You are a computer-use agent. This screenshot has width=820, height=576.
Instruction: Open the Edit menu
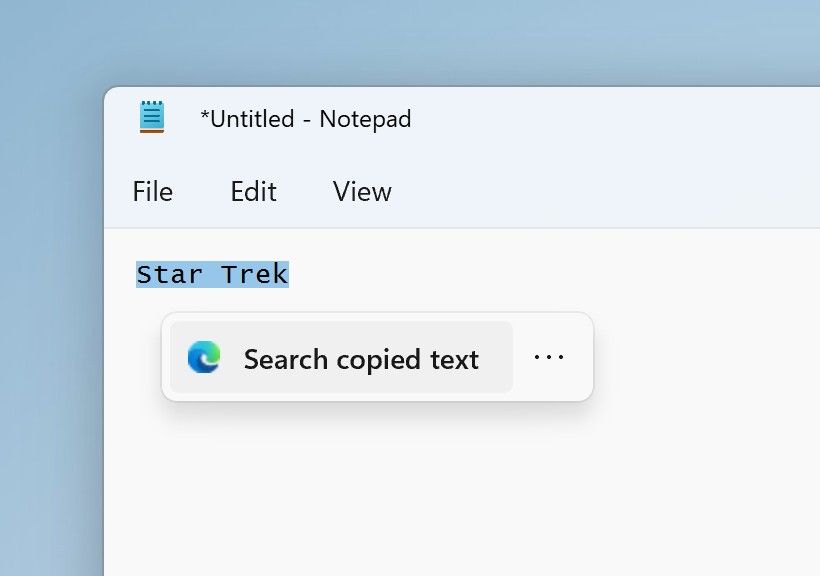[x=253, y=191]
